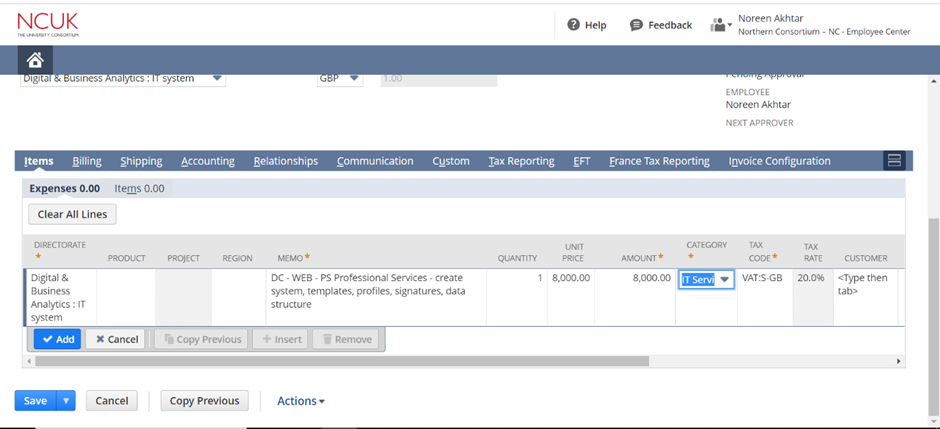Screen dimensions: 940x429
Task: Expand Digital & Business Analytics department dropdown
Action: click(x=218, y=79)
